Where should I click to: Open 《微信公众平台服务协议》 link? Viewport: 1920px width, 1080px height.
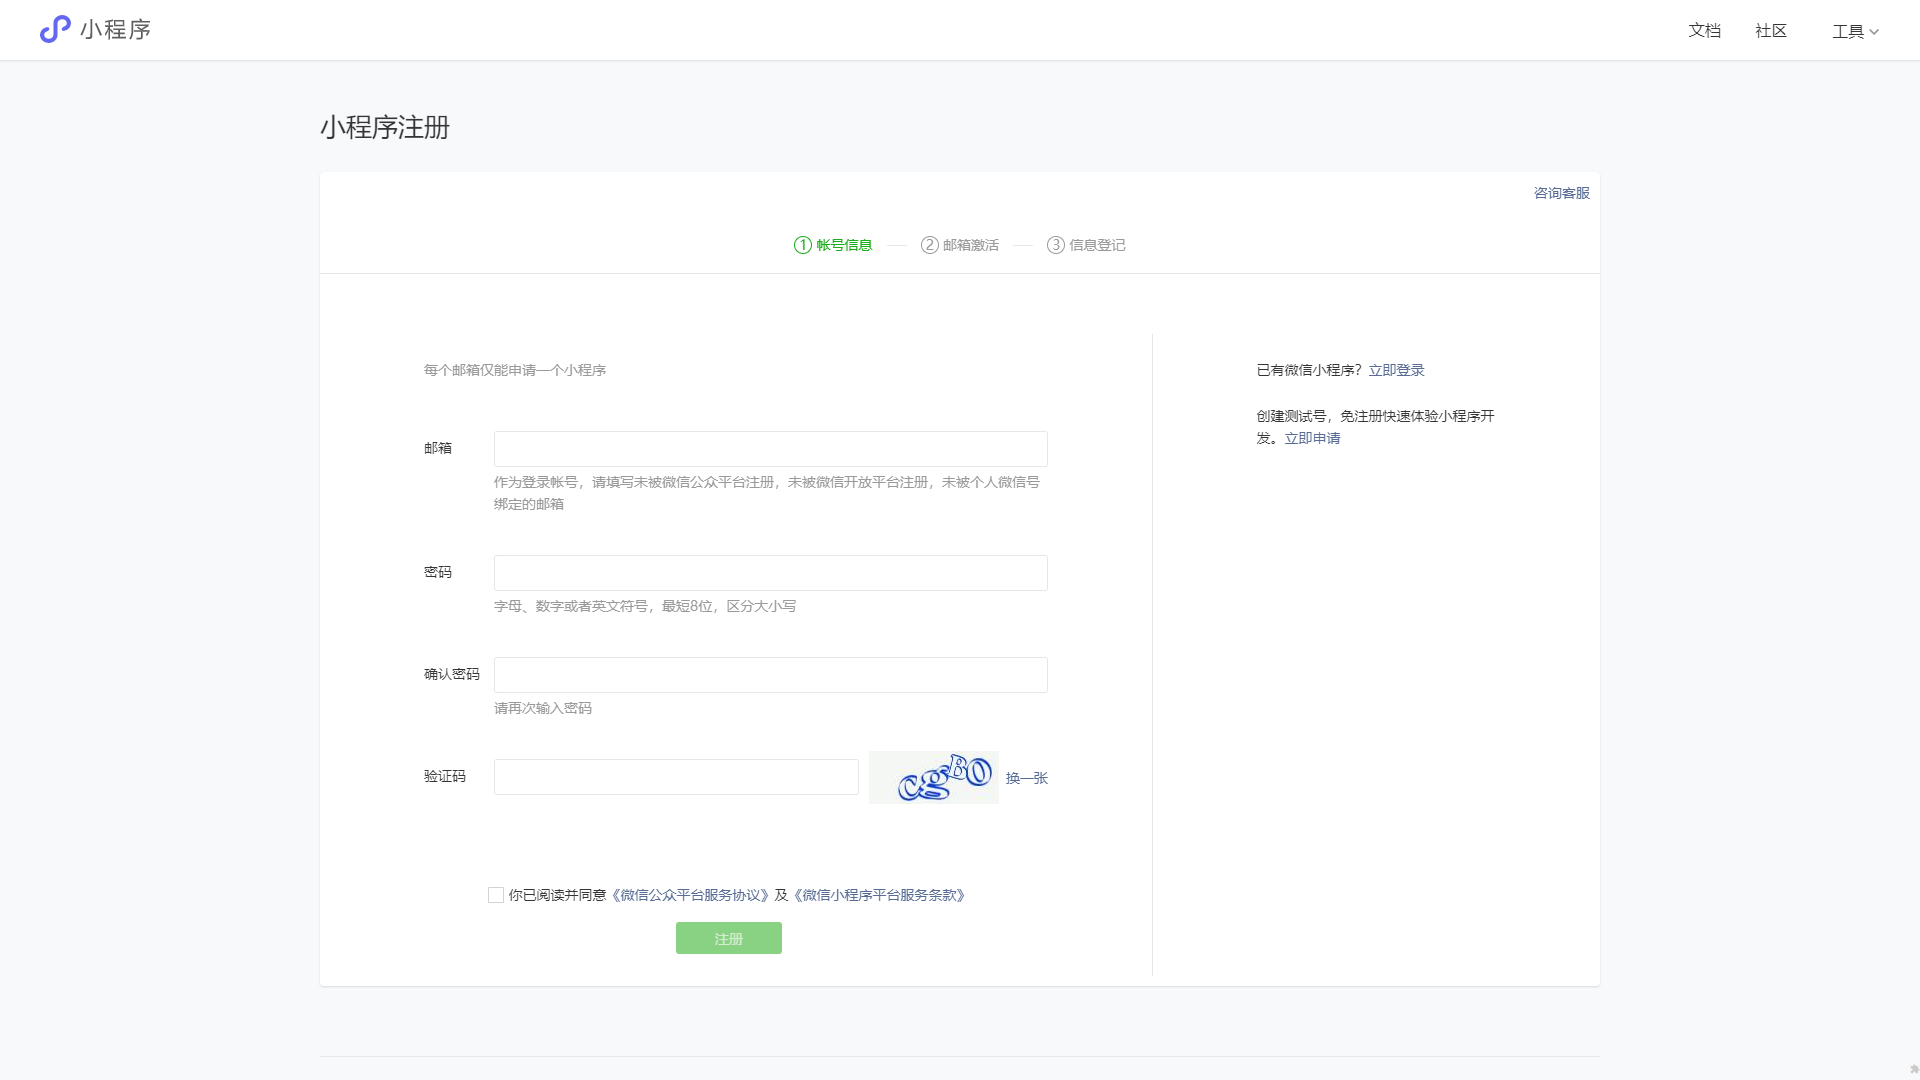pyautogui.click(x=690, y=895)
